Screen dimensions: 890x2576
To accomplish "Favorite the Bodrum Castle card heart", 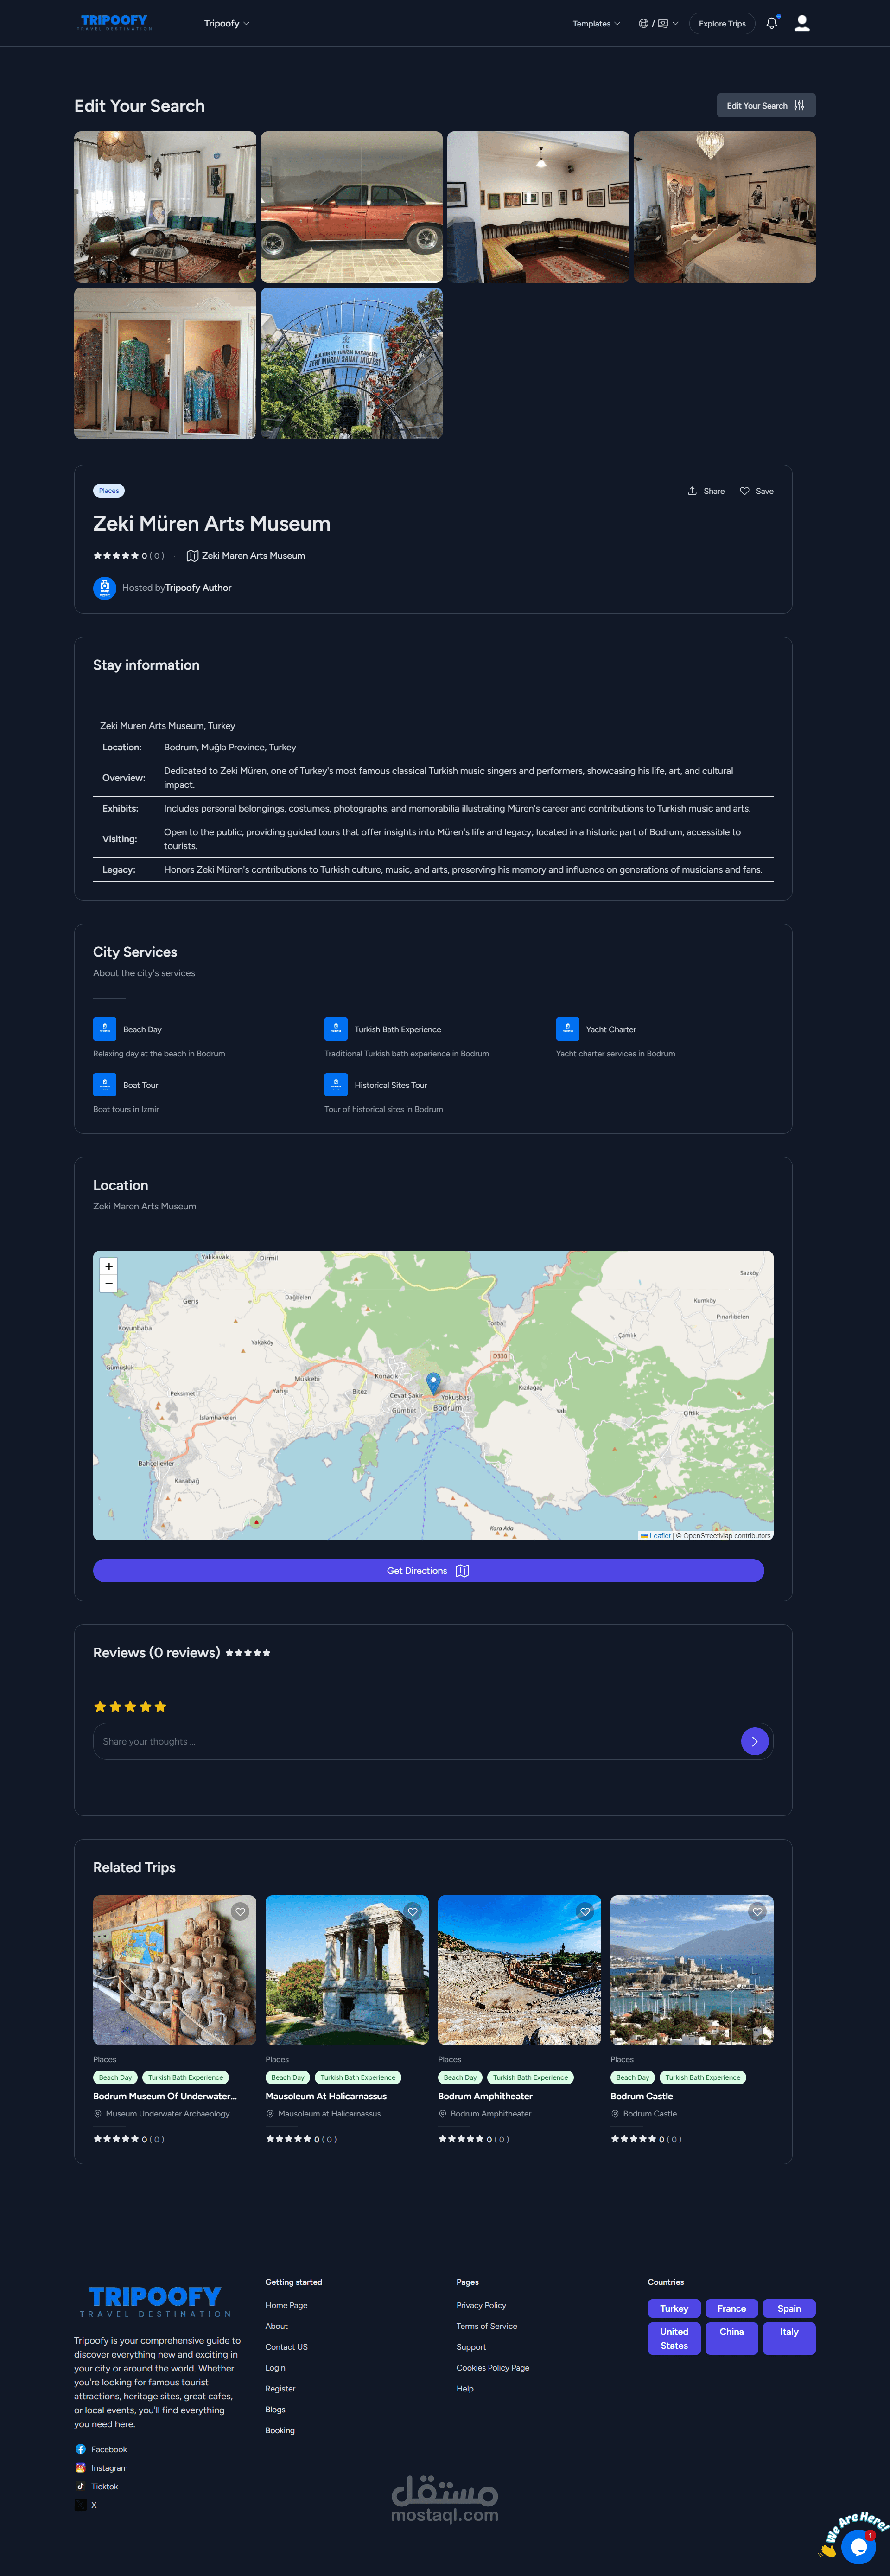I will coord(757,1911).
